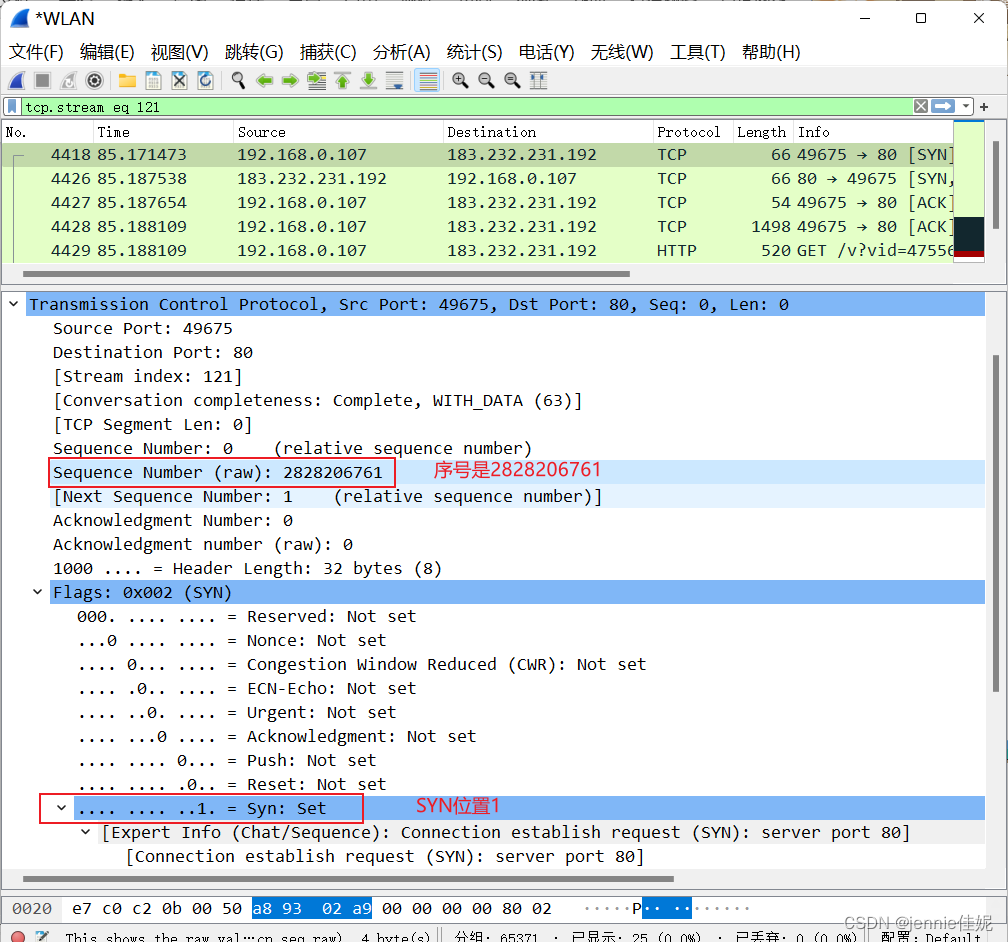
Task: Click the display filter field
Action: pos(467,107)
